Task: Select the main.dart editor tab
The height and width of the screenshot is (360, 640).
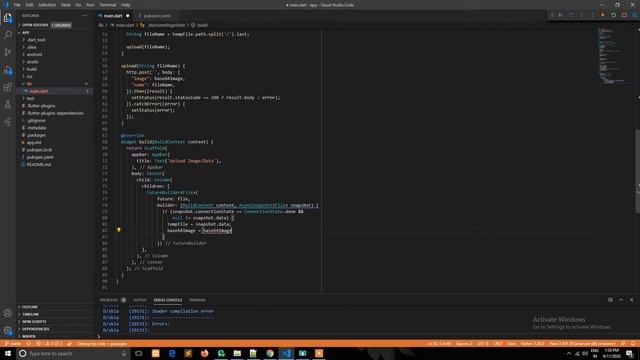Action: (x=113, y=16)
